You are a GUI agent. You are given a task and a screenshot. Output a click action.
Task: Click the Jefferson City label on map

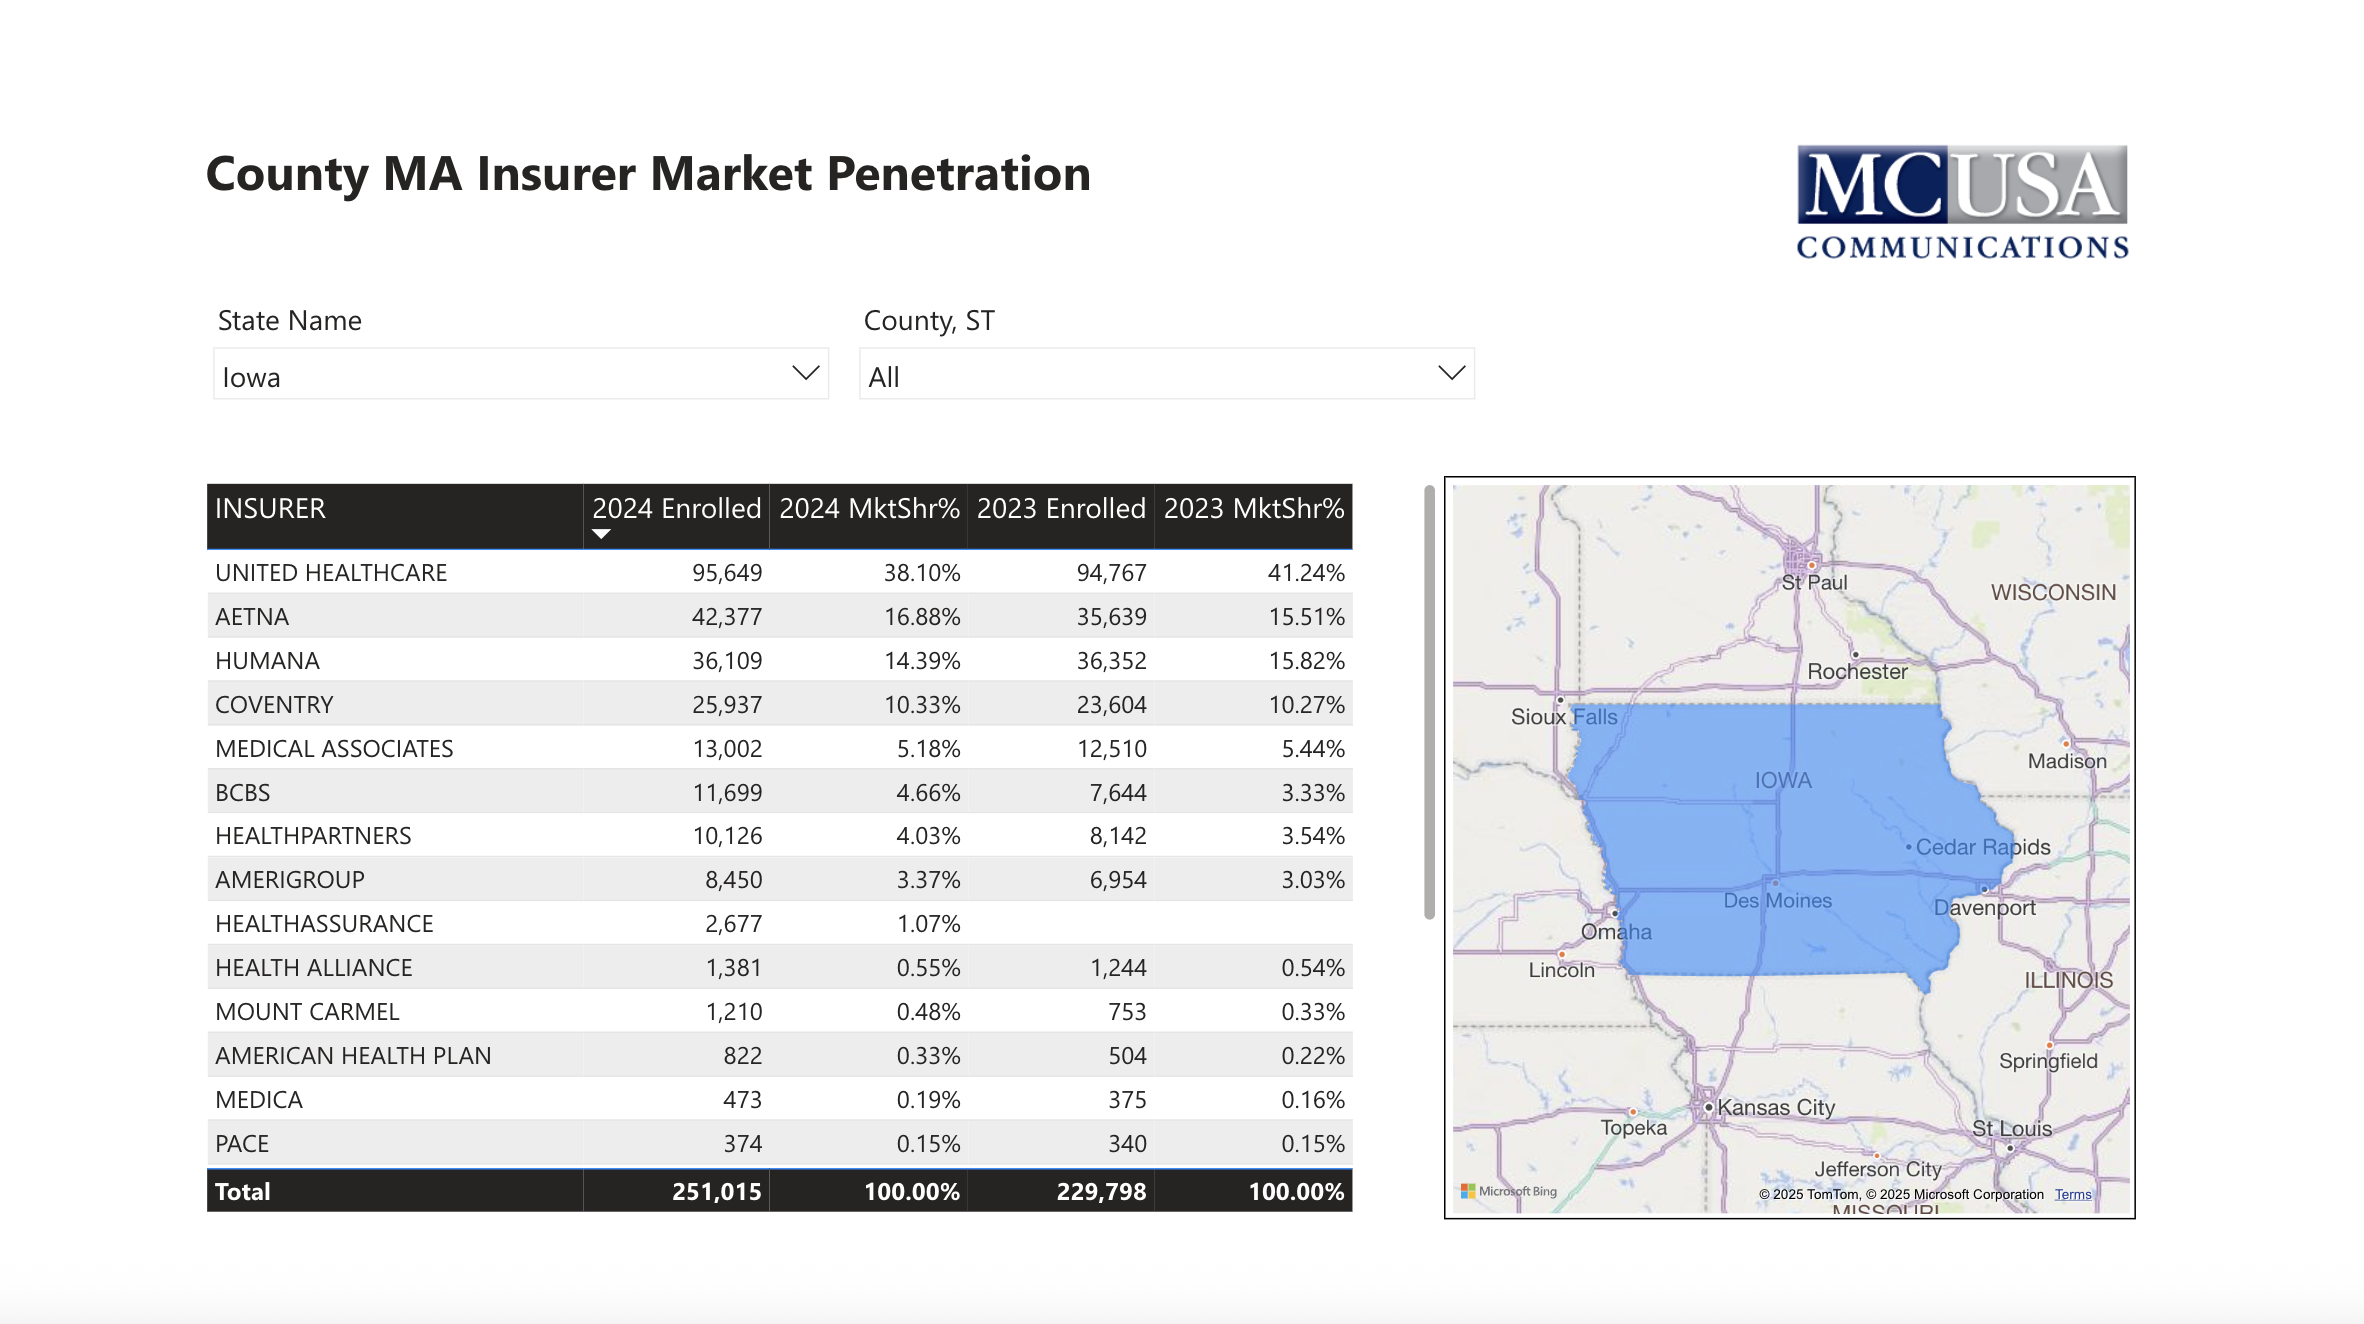point(1878,1168)
